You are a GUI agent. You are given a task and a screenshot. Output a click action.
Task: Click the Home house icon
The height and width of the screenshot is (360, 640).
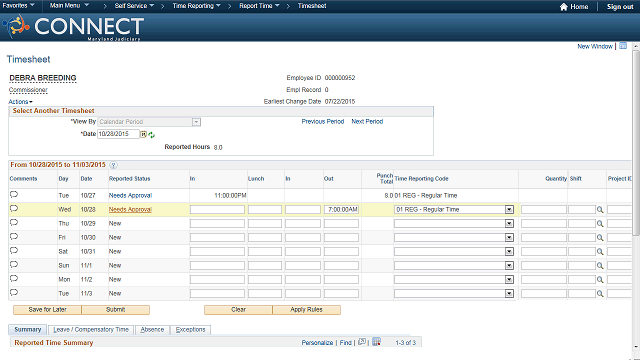[564, 7]
